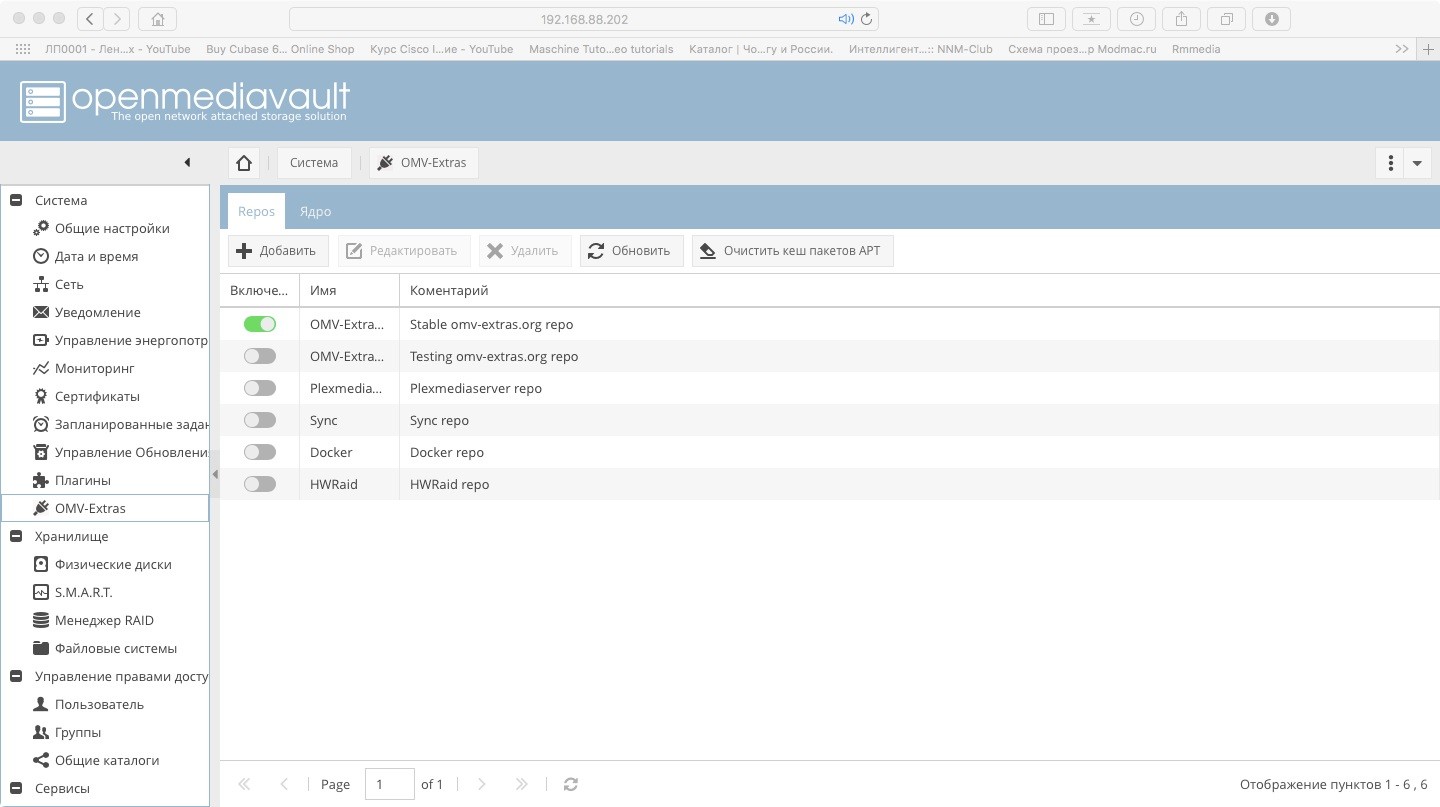Enable the Sync repo toggle
Viewport: 1440px width, 807px height.
tap(260, 420)
